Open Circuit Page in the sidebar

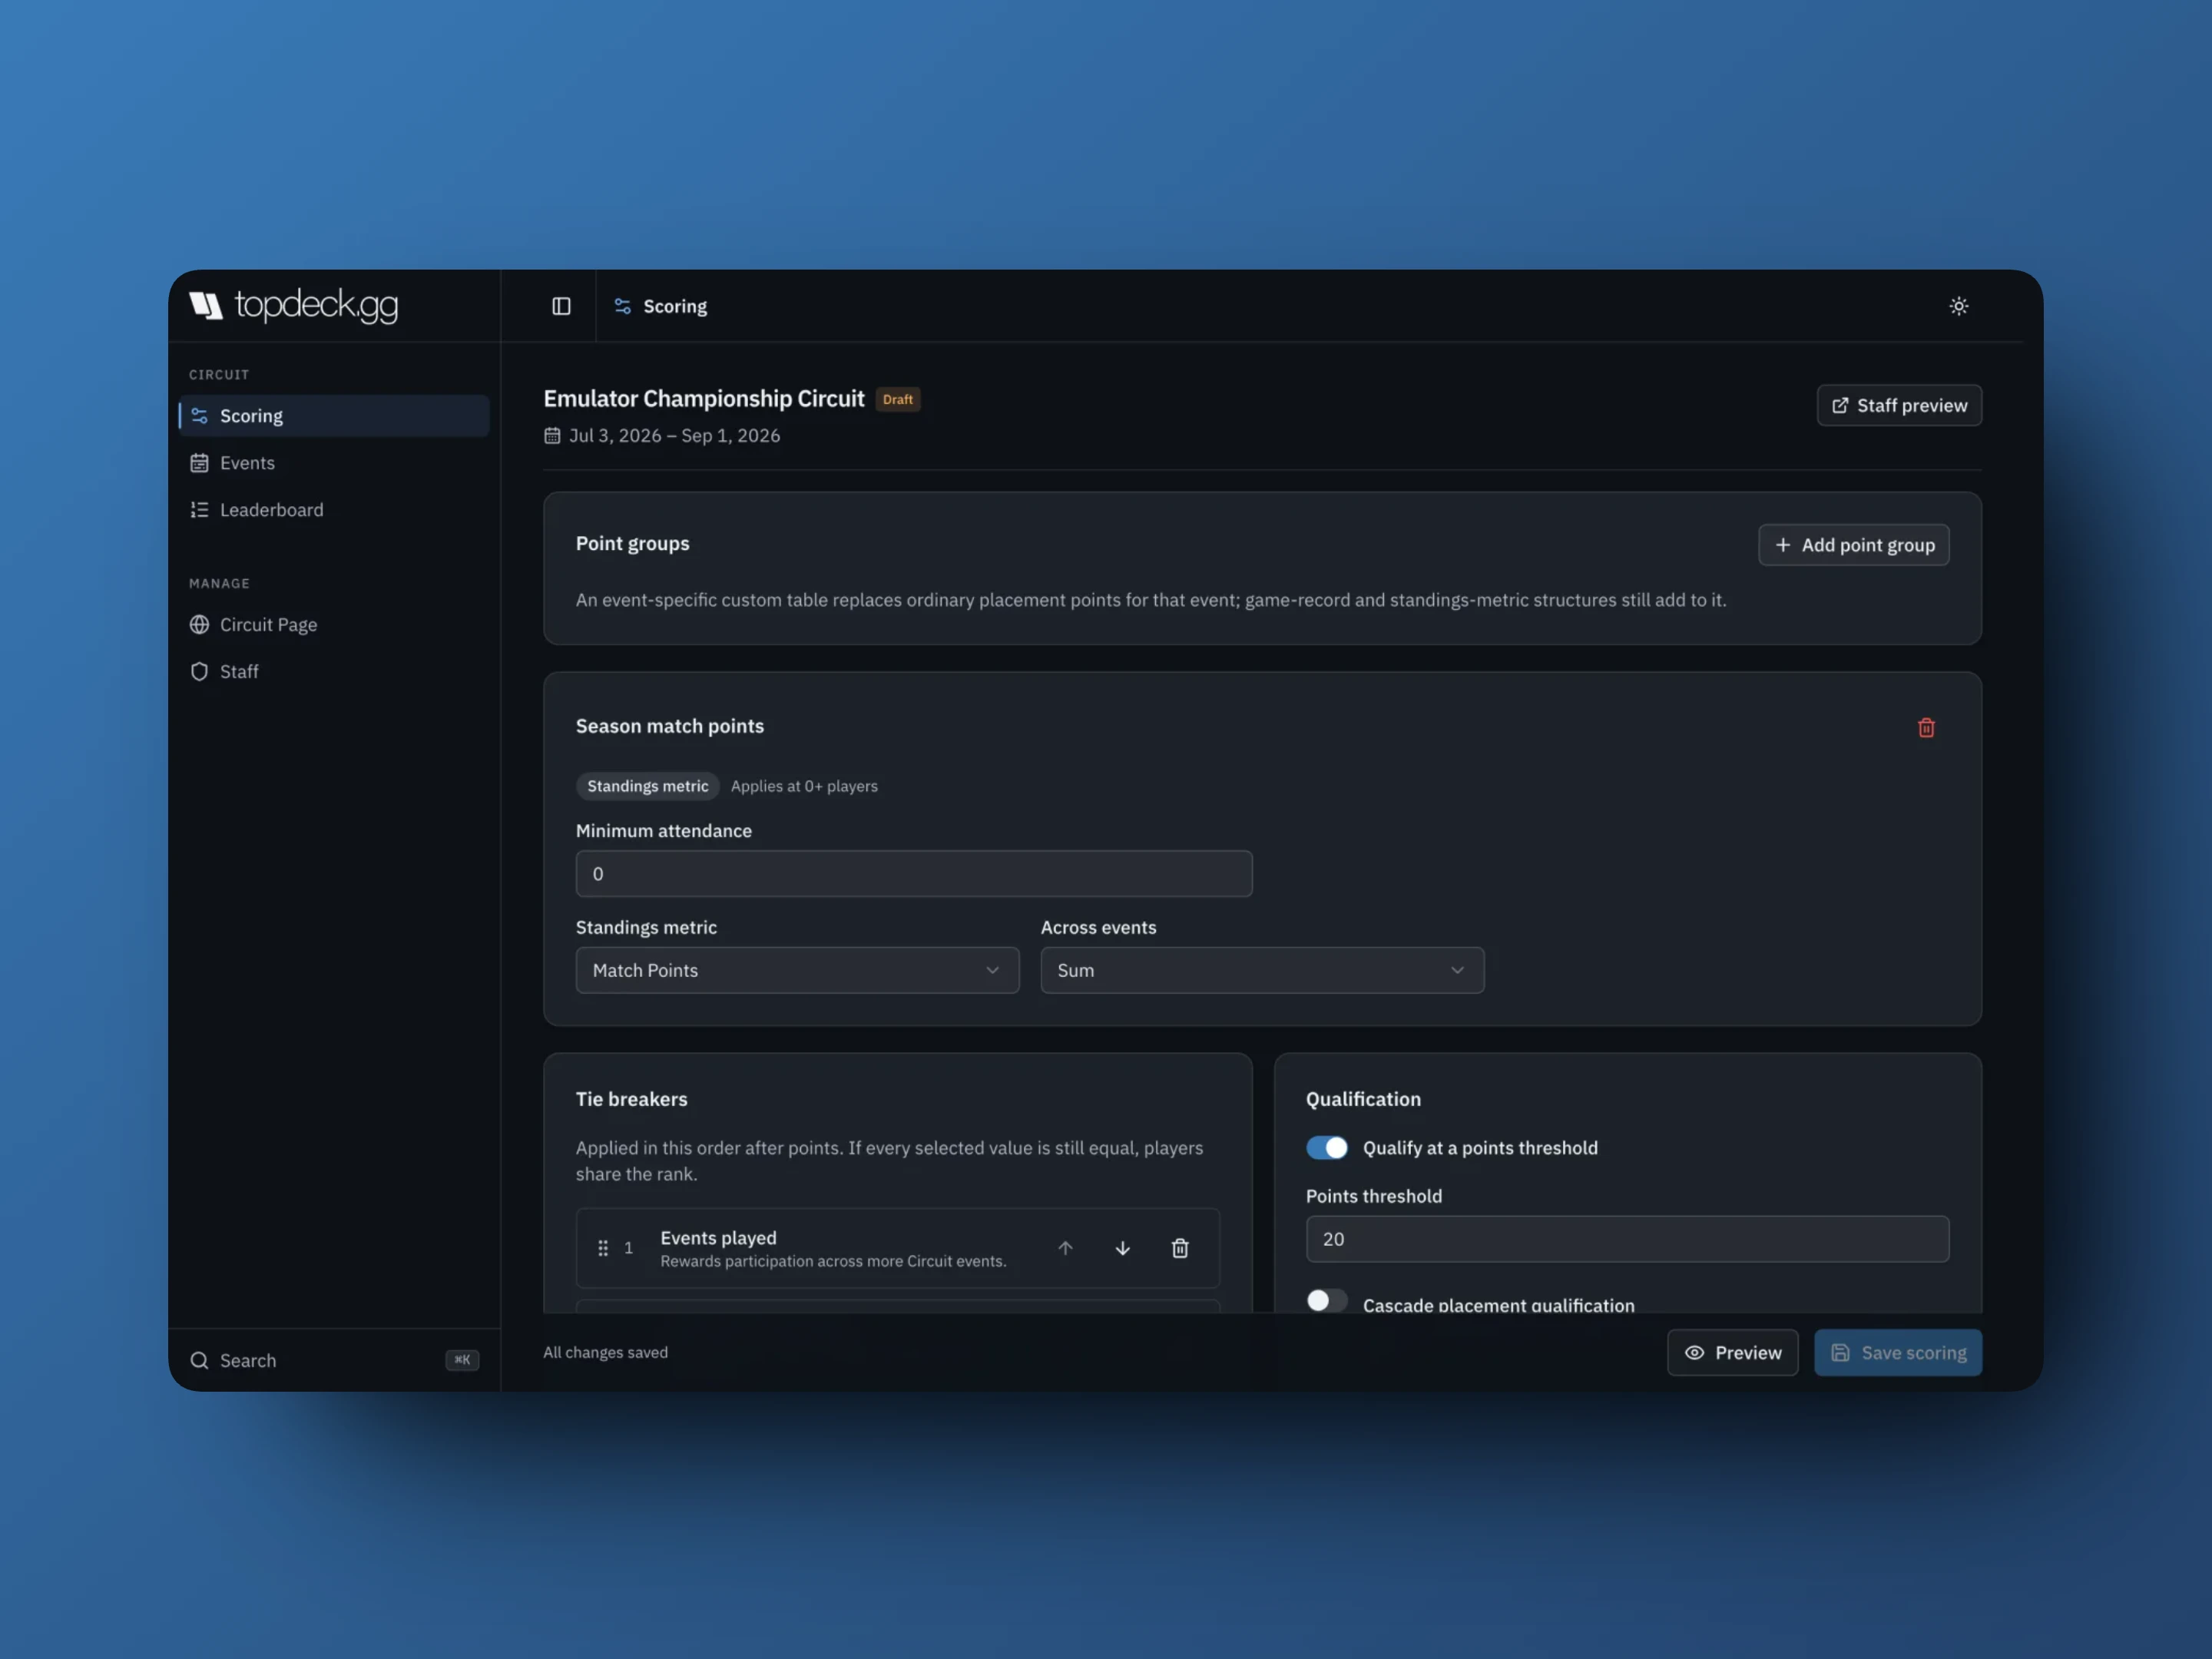point(334,625)
